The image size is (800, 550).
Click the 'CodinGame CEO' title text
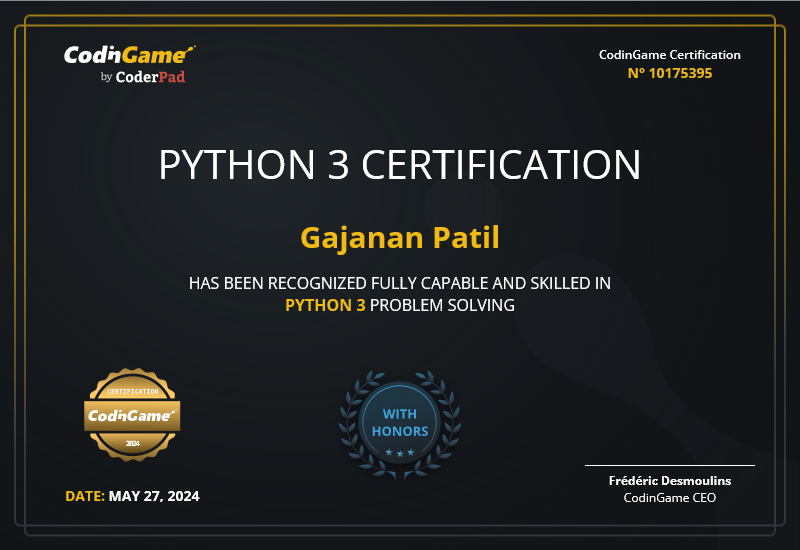(x=670, y=497)
